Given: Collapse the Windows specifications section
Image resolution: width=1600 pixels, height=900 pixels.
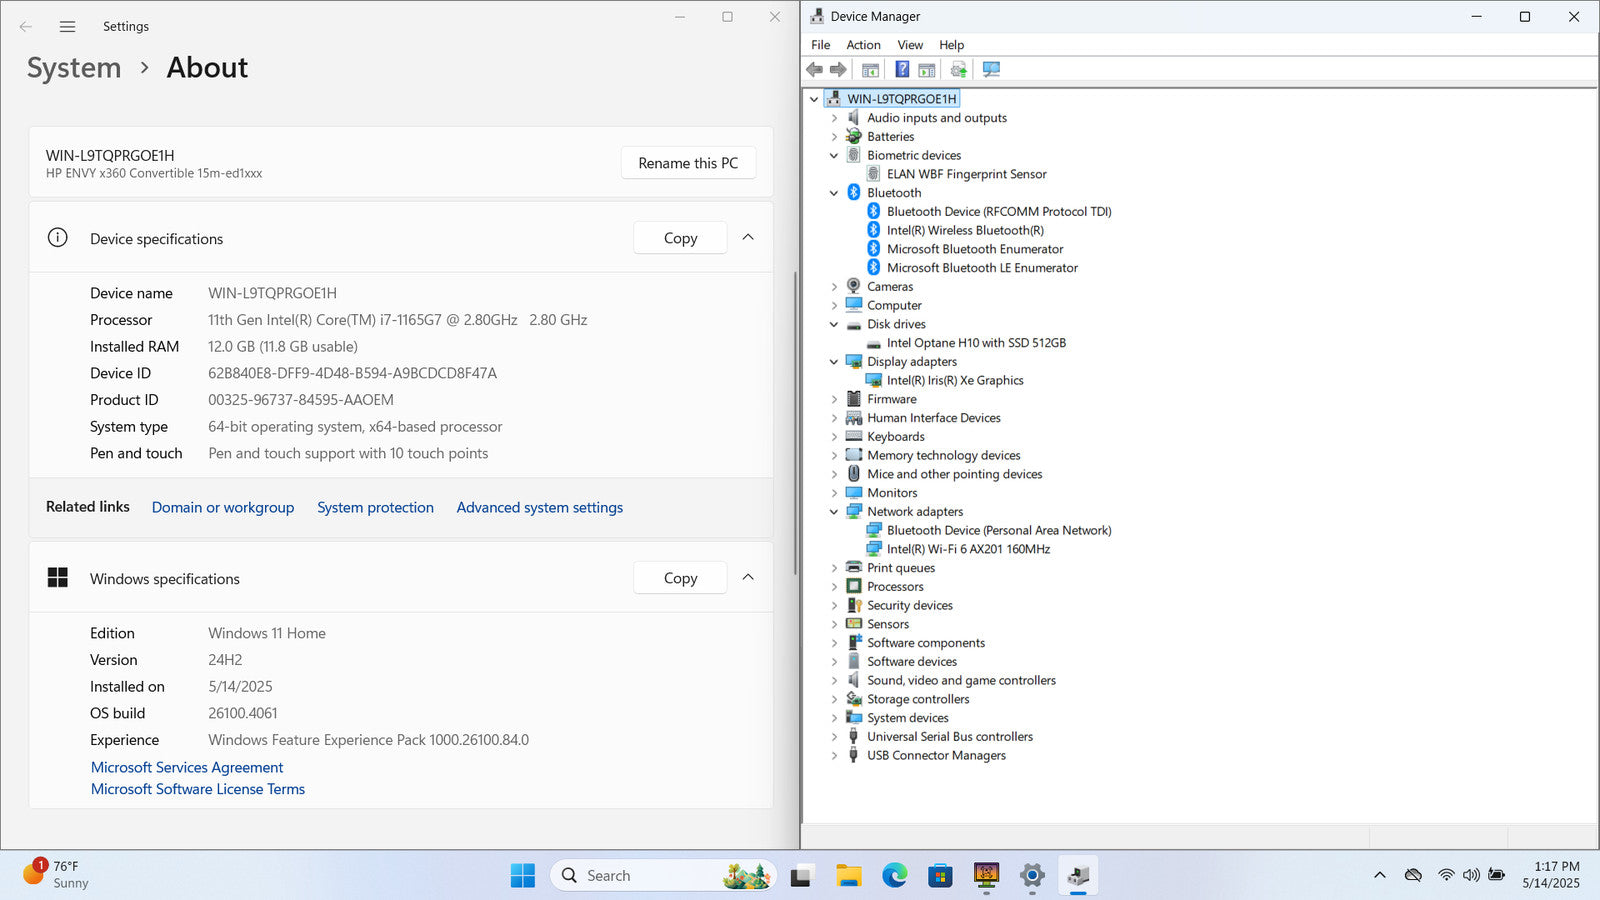Looking at the screenshot, I should click(748, 578).
